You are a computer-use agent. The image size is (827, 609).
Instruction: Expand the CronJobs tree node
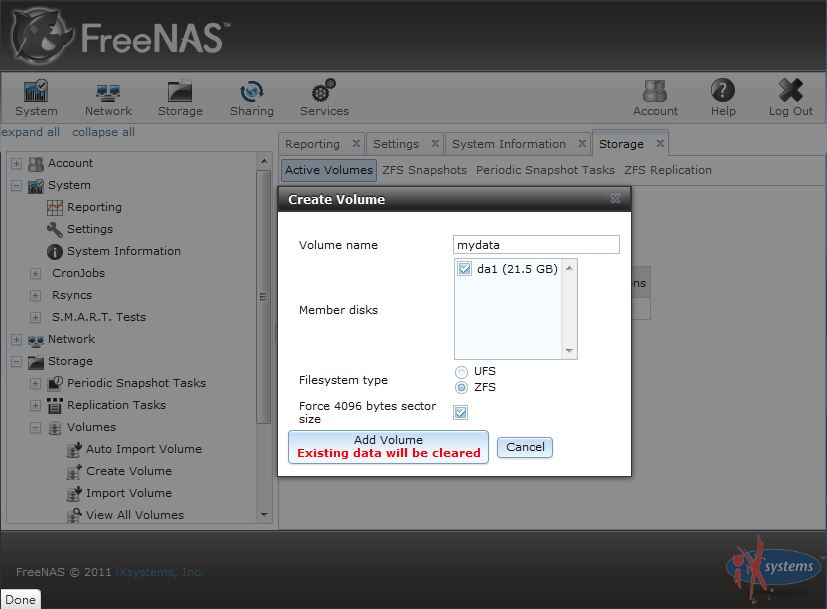(x=36, y=273)
